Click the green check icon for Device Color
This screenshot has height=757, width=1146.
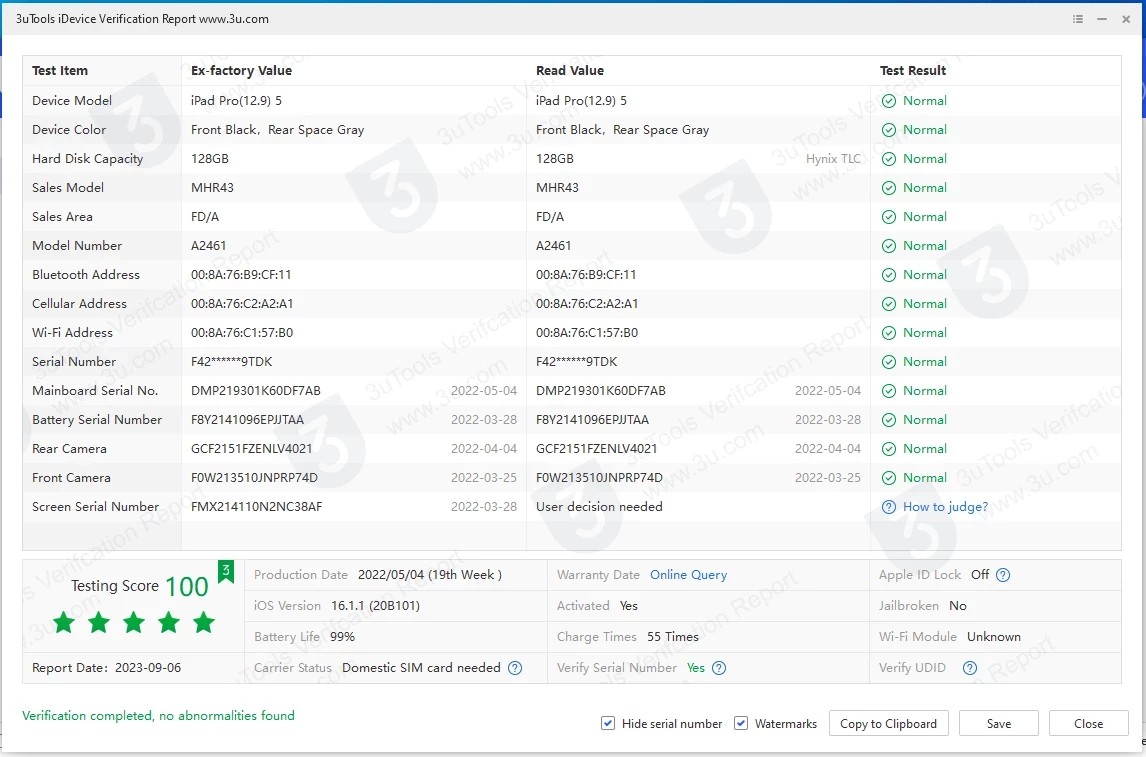pos(889,130)
